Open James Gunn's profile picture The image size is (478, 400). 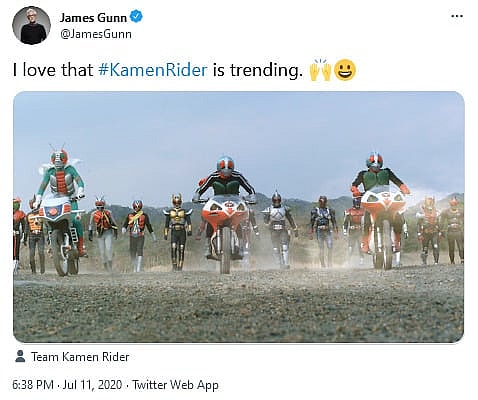click(31, 25)
